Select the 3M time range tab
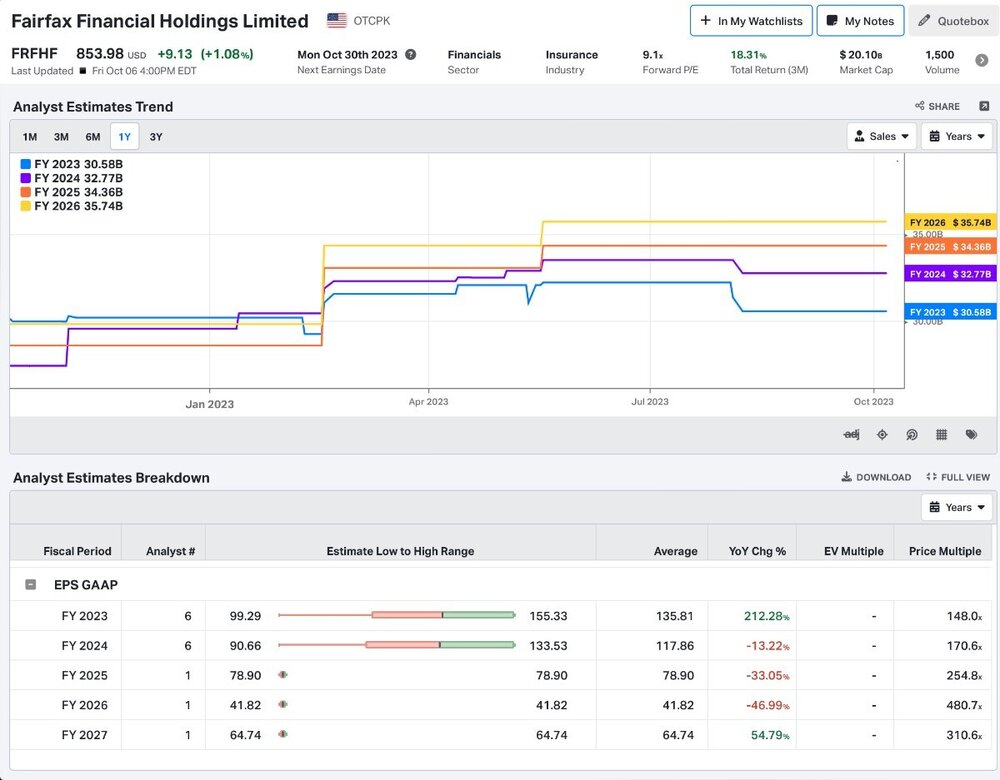Image resolution: width=1000 pixels, height=780 pixels. [61, 136]
